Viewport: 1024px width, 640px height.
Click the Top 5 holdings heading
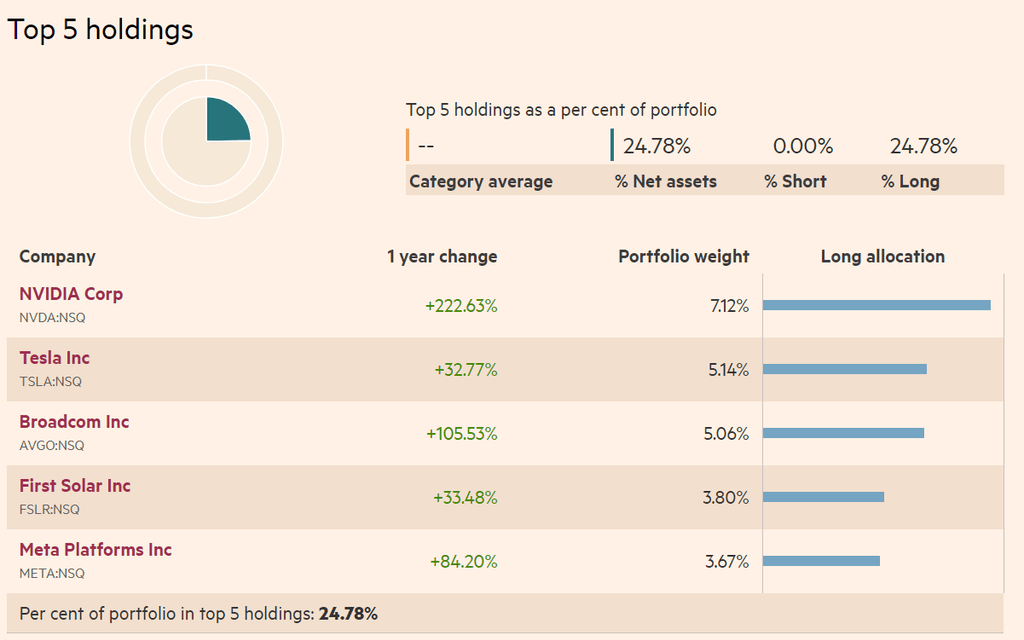[100, 30]
